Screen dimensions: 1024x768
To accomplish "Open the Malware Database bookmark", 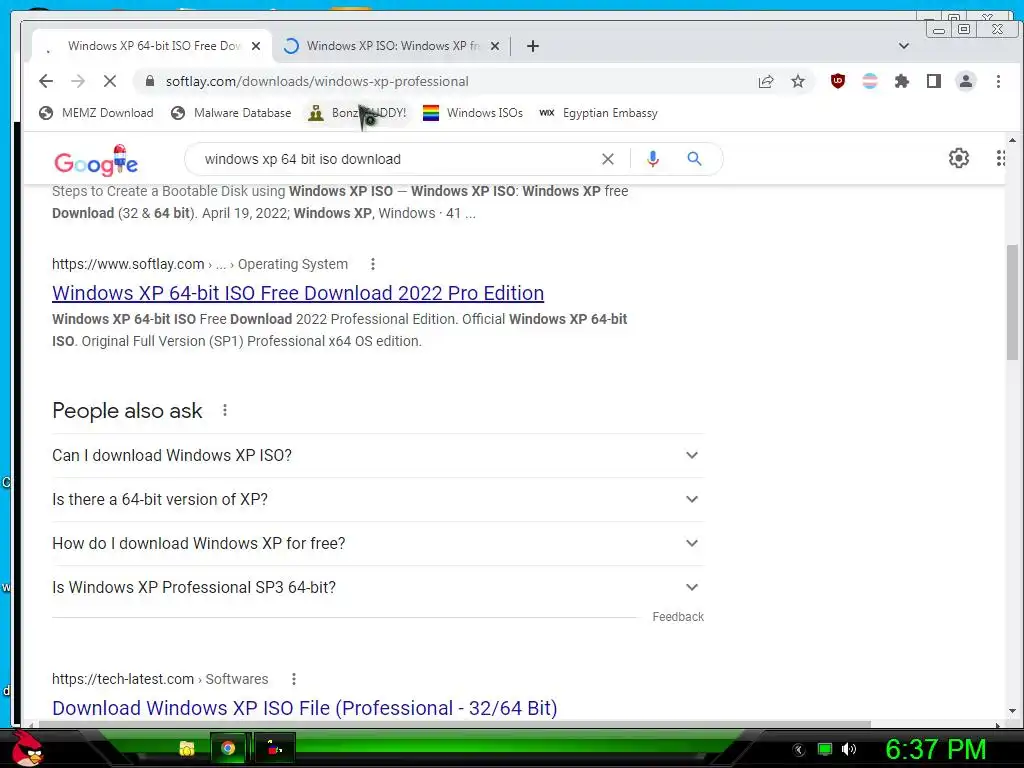I will click(x=231, y=113).
